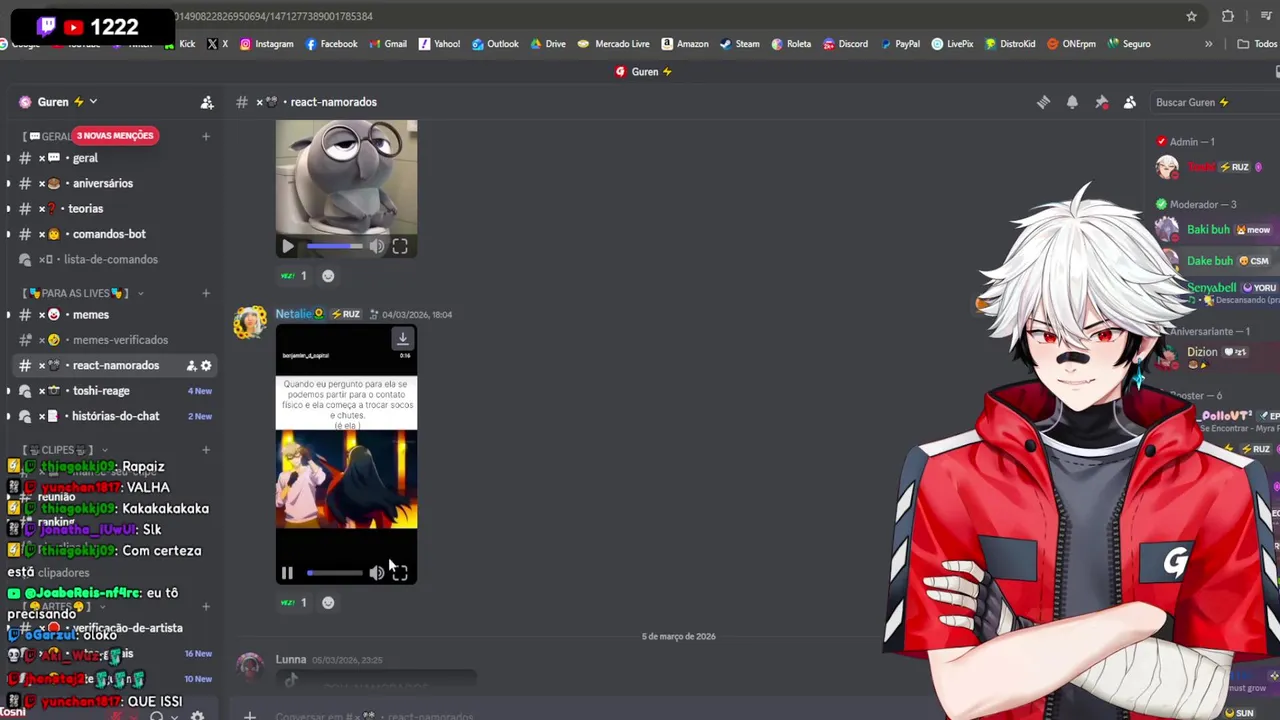This screenshot has width=1280, height=720.
Task: Select the comandos-bot channel
Action: click(111, 234)
